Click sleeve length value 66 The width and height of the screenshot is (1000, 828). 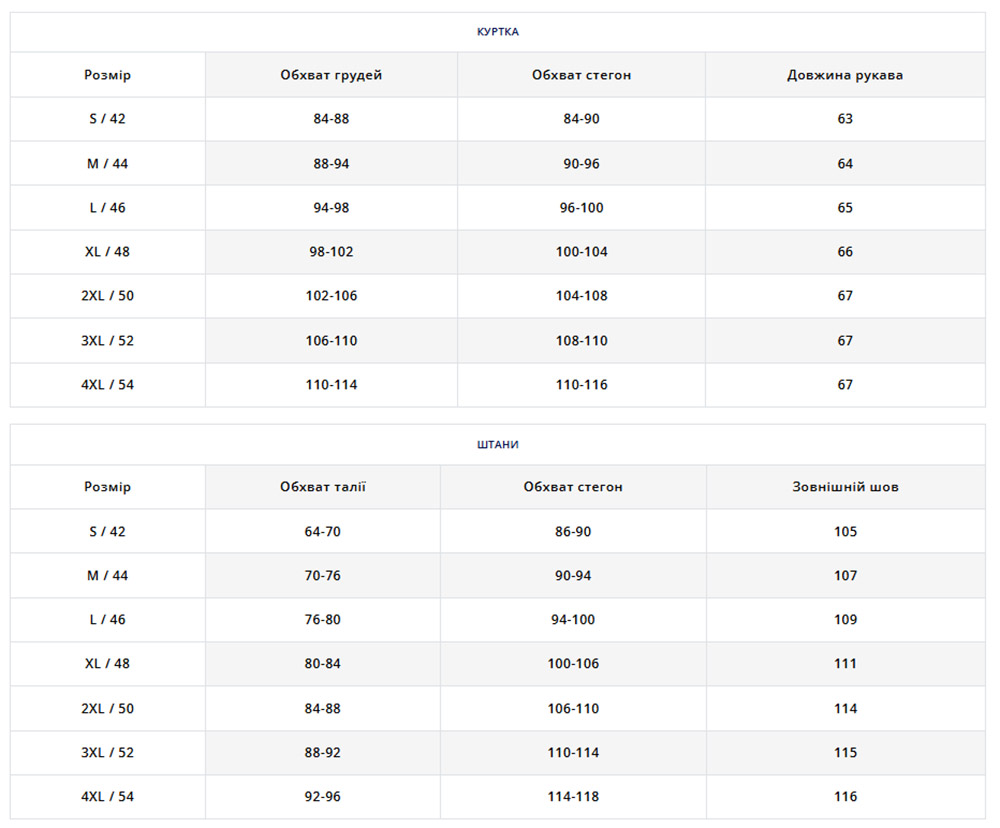pyautogui.click(x=845, y=252)
